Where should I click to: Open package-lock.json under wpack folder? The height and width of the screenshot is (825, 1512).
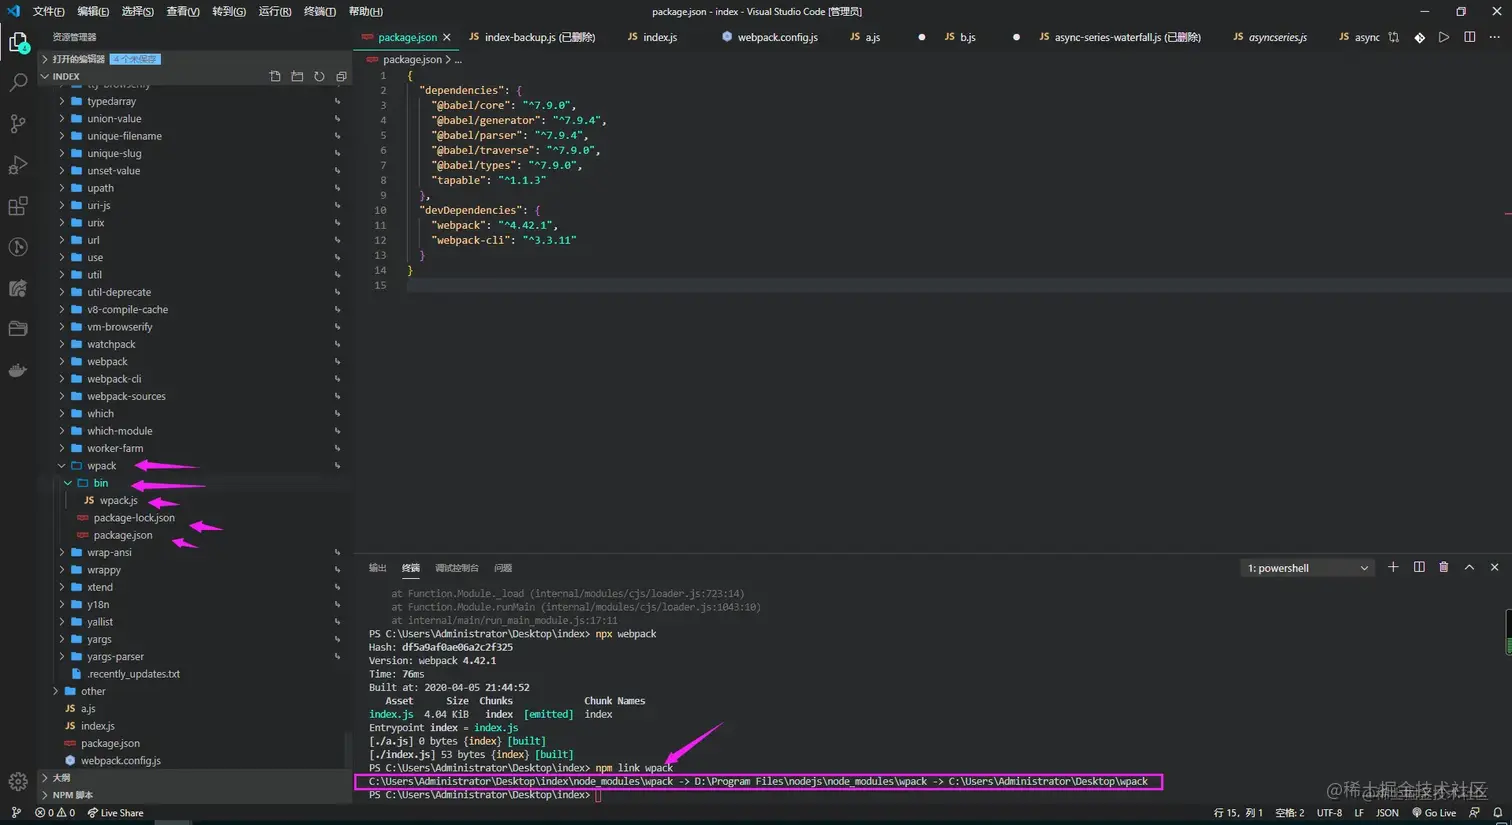(x=134, y=518)
